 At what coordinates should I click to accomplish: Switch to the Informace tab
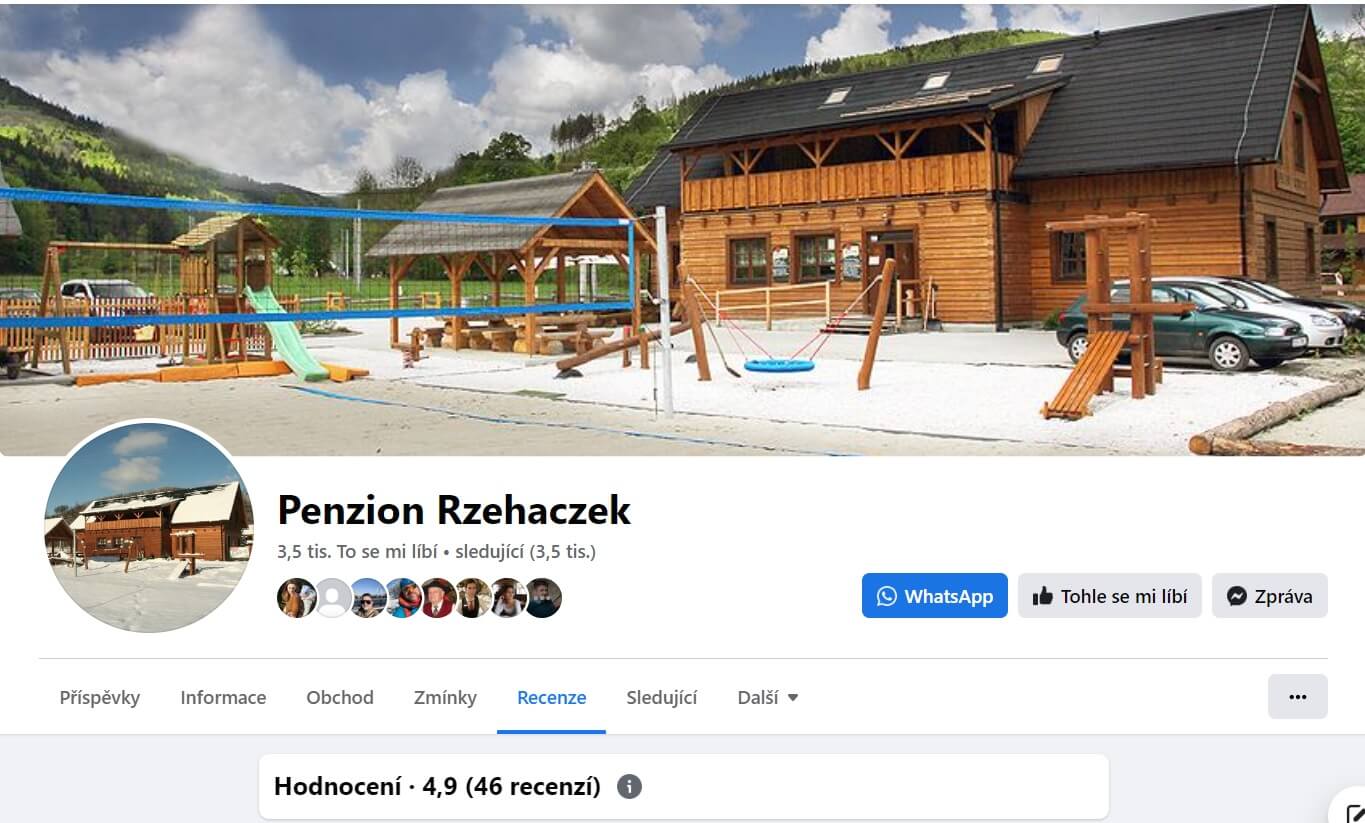pyautogui.click(x=223, y=698)
